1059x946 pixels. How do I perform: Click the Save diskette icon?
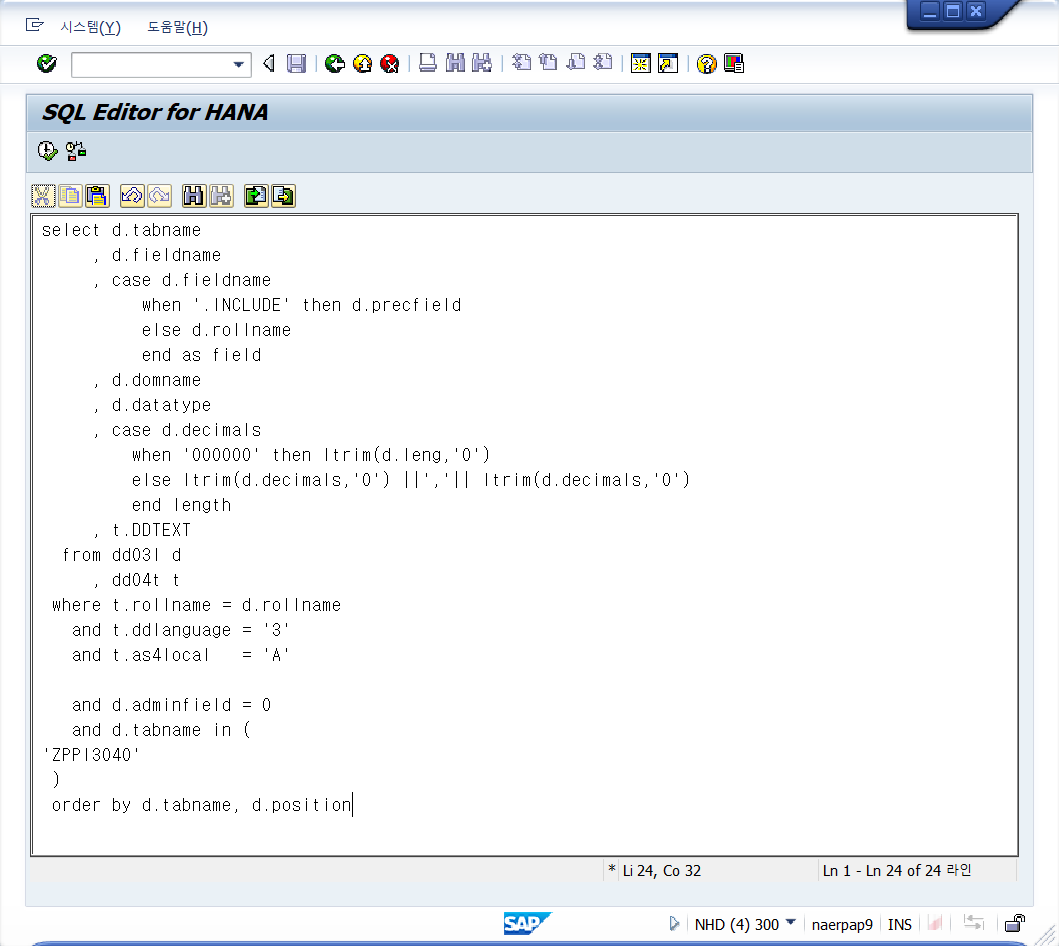click(x=296, y=63)
